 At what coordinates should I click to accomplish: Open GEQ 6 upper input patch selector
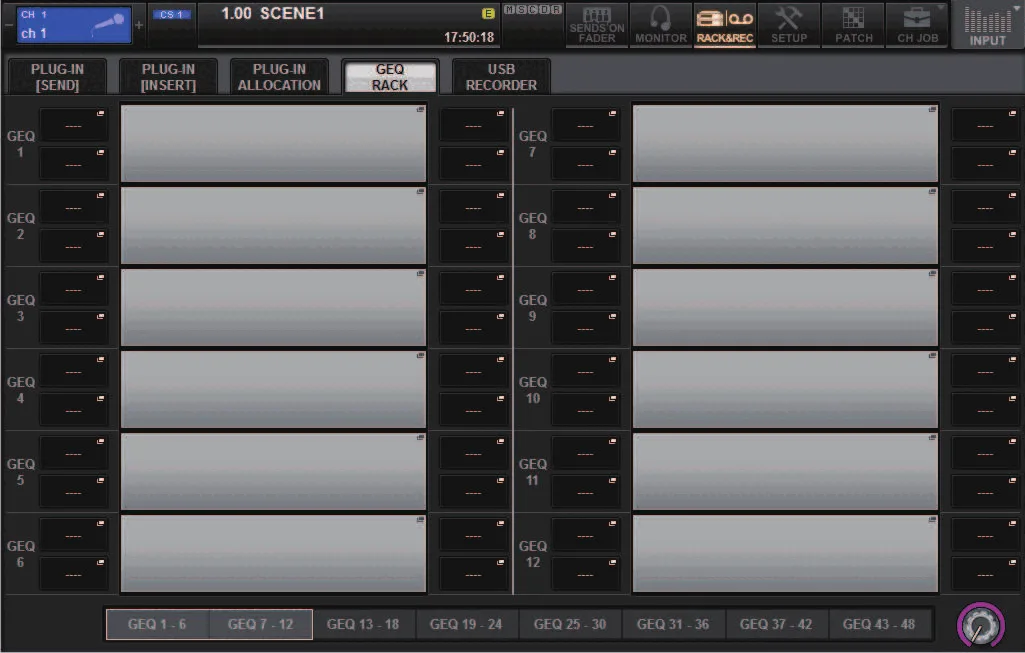[73, 535]
